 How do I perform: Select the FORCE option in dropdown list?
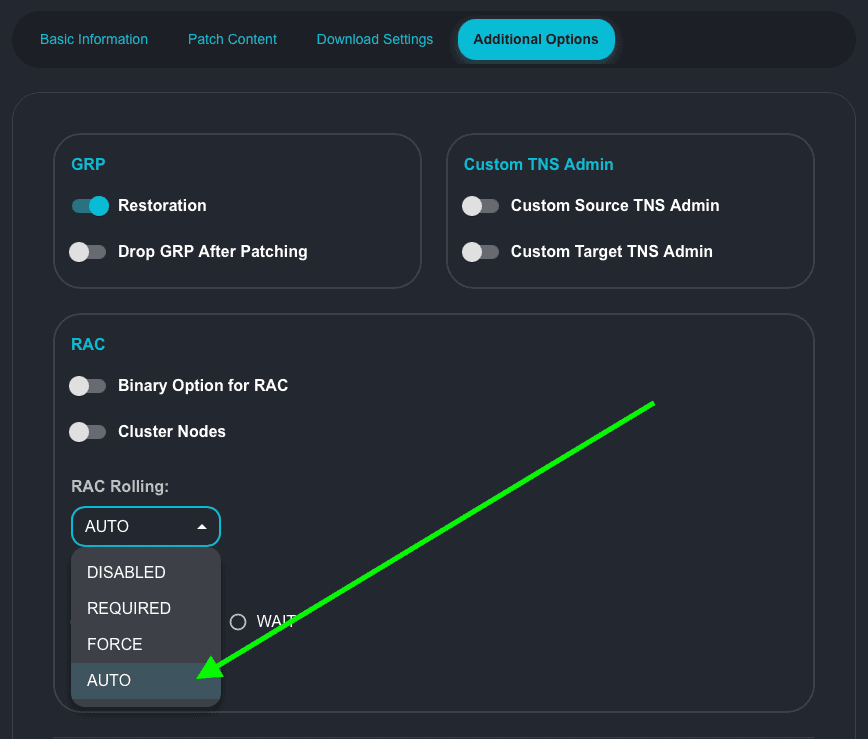[115, 645]
